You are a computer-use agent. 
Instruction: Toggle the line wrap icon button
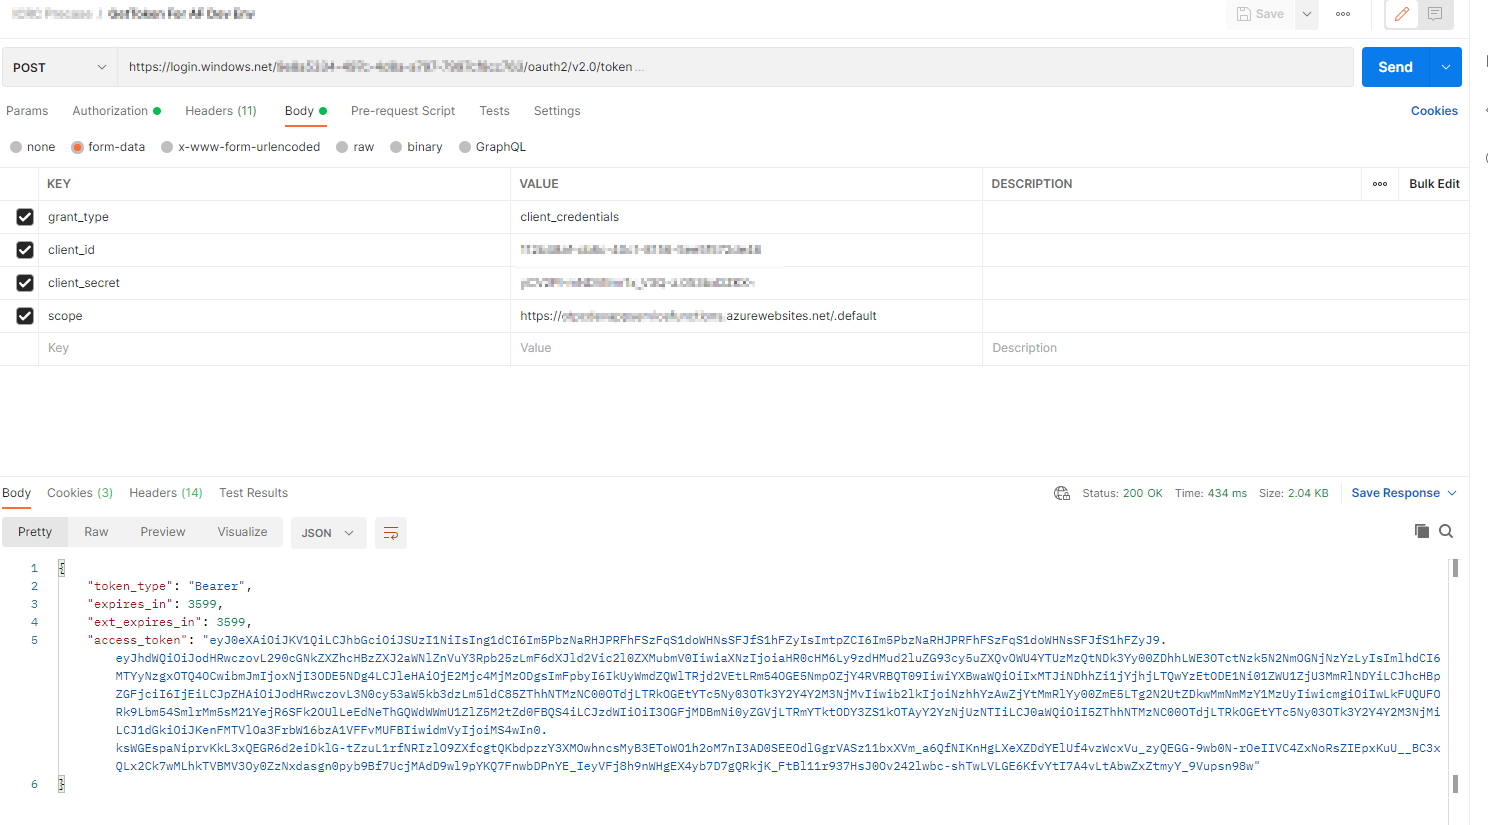[x=391, y=533]
